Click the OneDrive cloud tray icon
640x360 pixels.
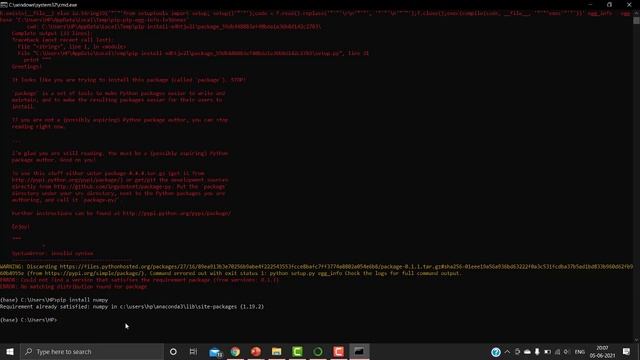(527, 351)
